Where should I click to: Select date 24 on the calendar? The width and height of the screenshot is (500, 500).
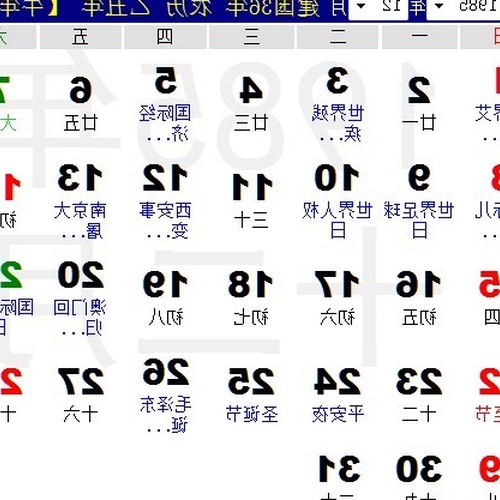[337, 382]
